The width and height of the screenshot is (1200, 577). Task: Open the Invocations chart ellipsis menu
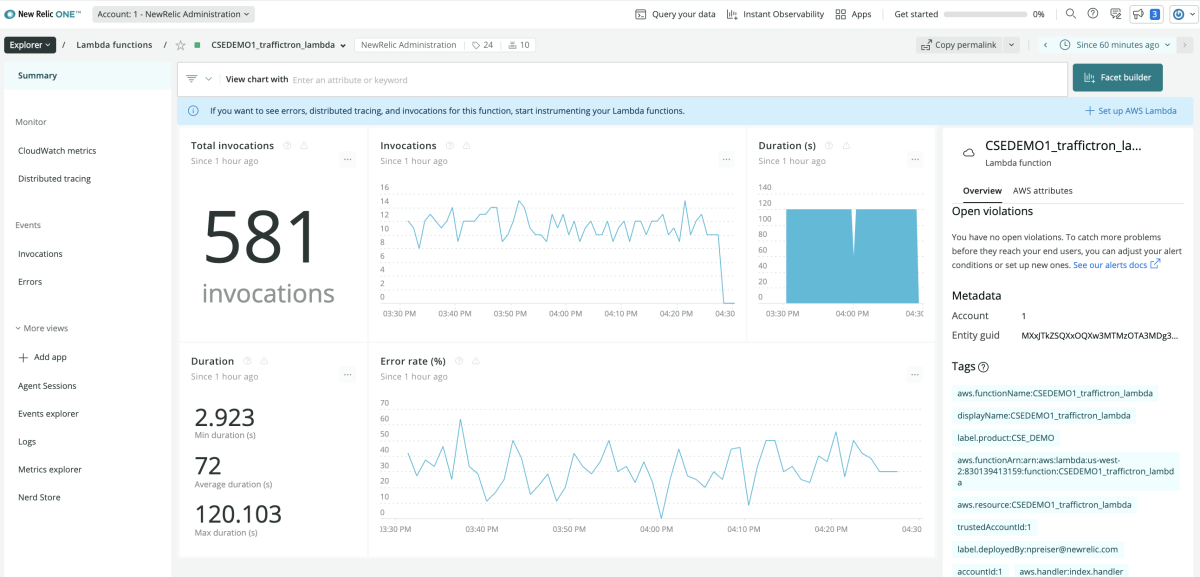coord(725,159)
